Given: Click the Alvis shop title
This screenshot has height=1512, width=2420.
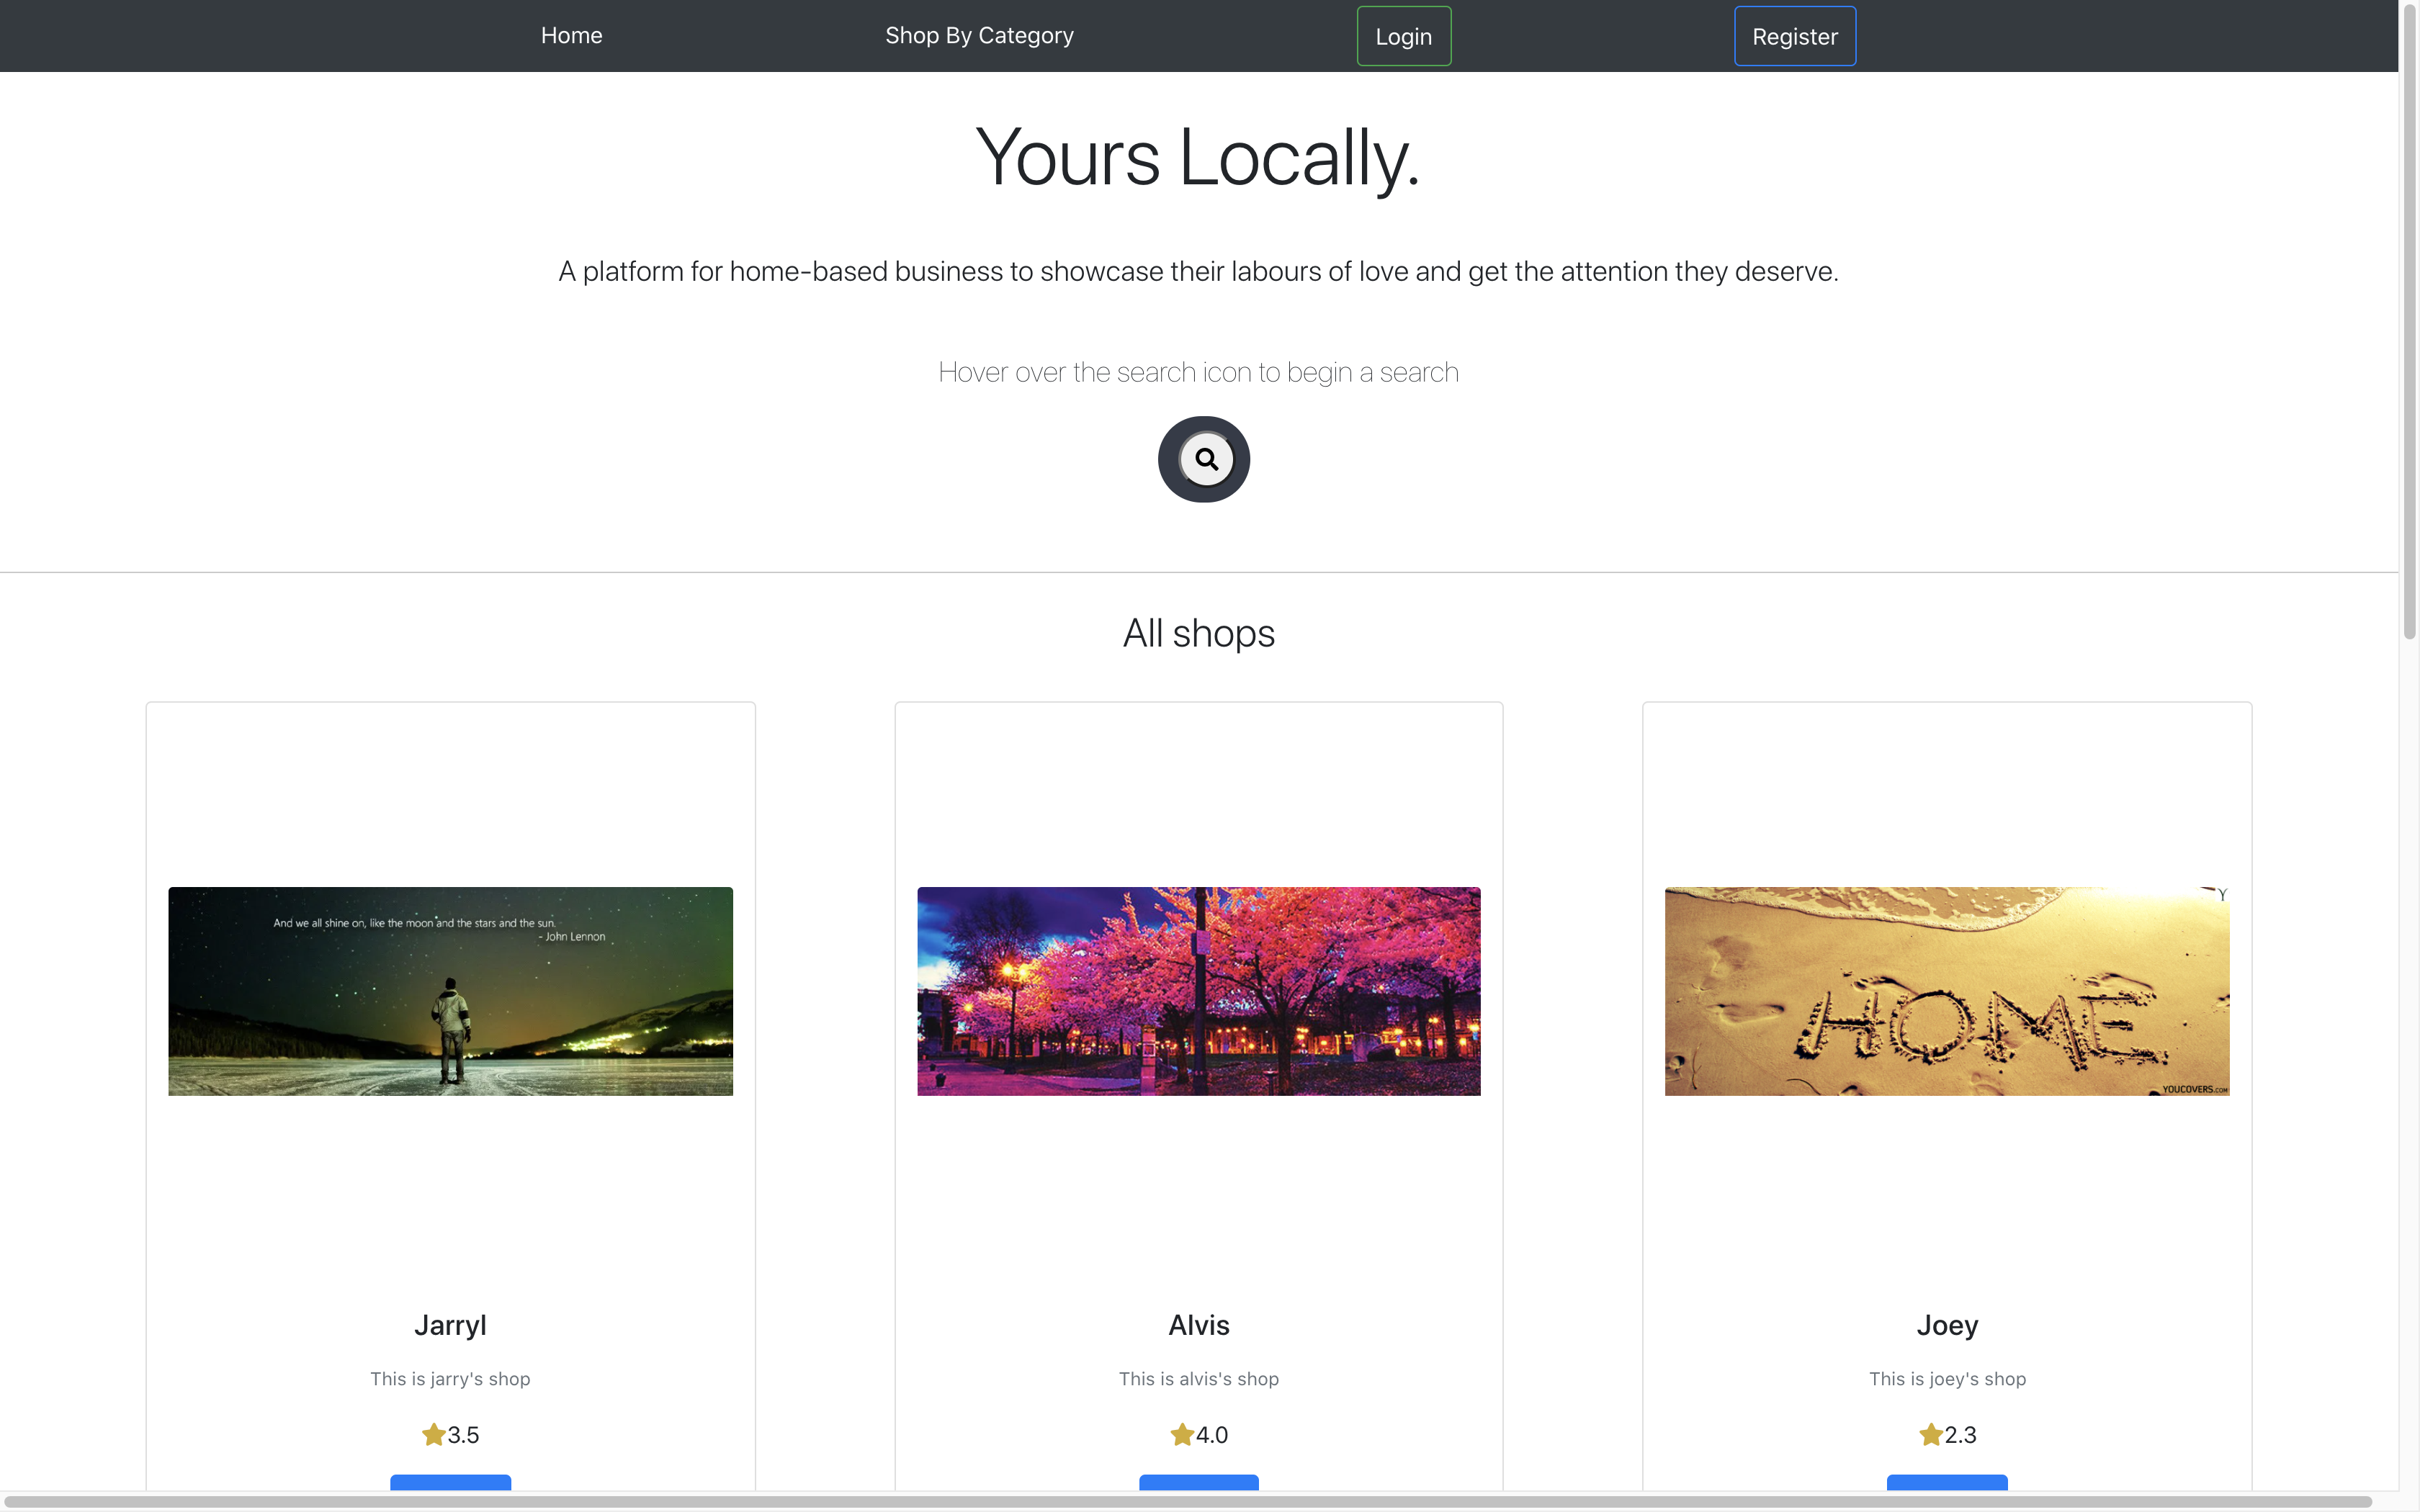Looking at the screenshot, I should (x=1198, y=1325).
